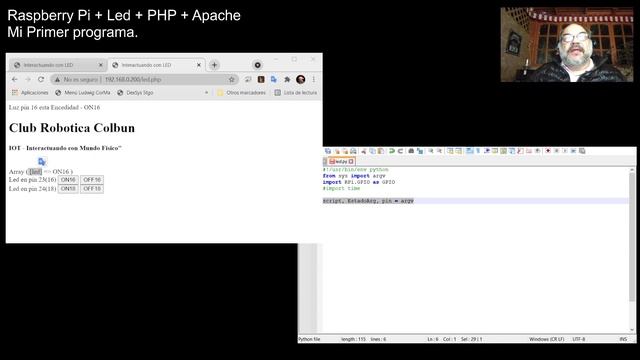Open Chrome three-dot menu
Viewport: 640px width, 360px height.
pyautogui.click(x=313, y=80)
